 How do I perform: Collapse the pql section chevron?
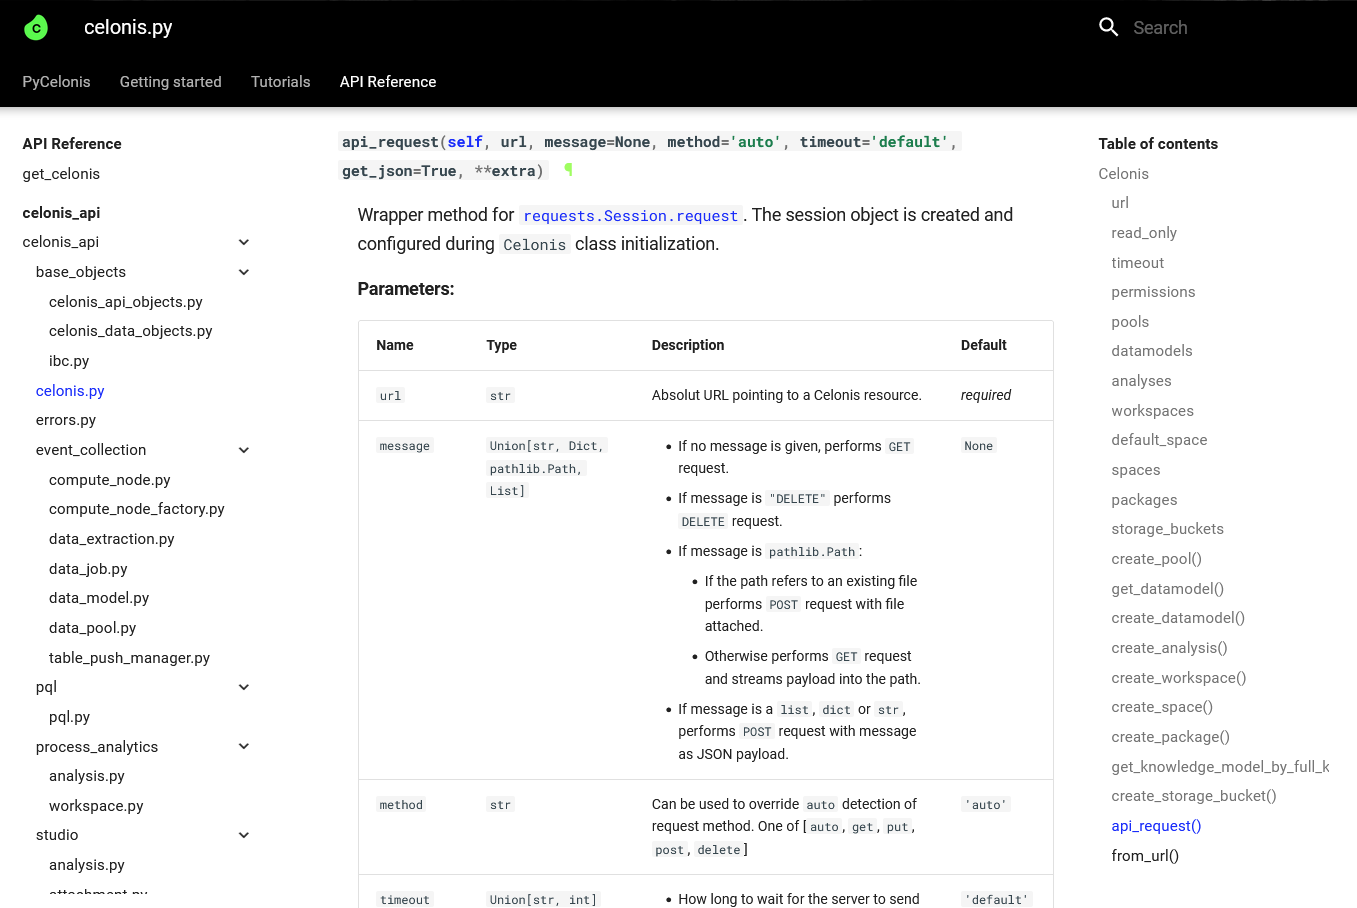(x=244, y=687)
